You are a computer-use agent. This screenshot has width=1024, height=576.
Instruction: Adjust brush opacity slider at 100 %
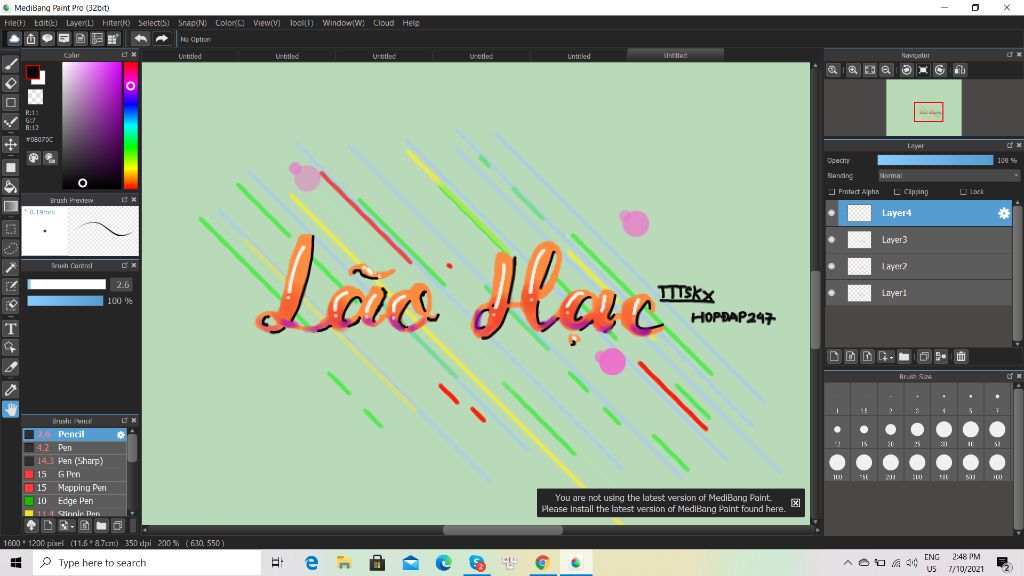[65, 301]
